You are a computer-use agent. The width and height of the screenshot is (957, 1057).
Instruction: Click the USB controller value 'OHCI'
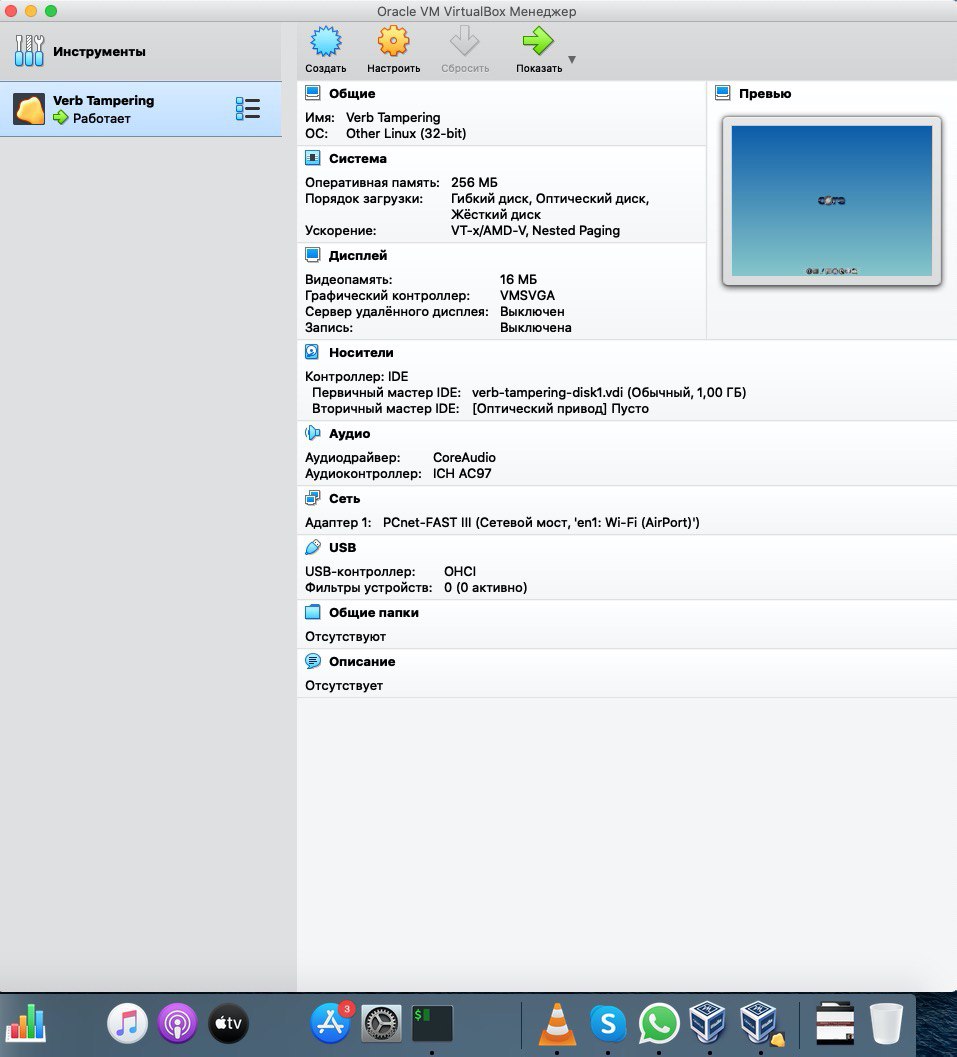pos(460,571)
